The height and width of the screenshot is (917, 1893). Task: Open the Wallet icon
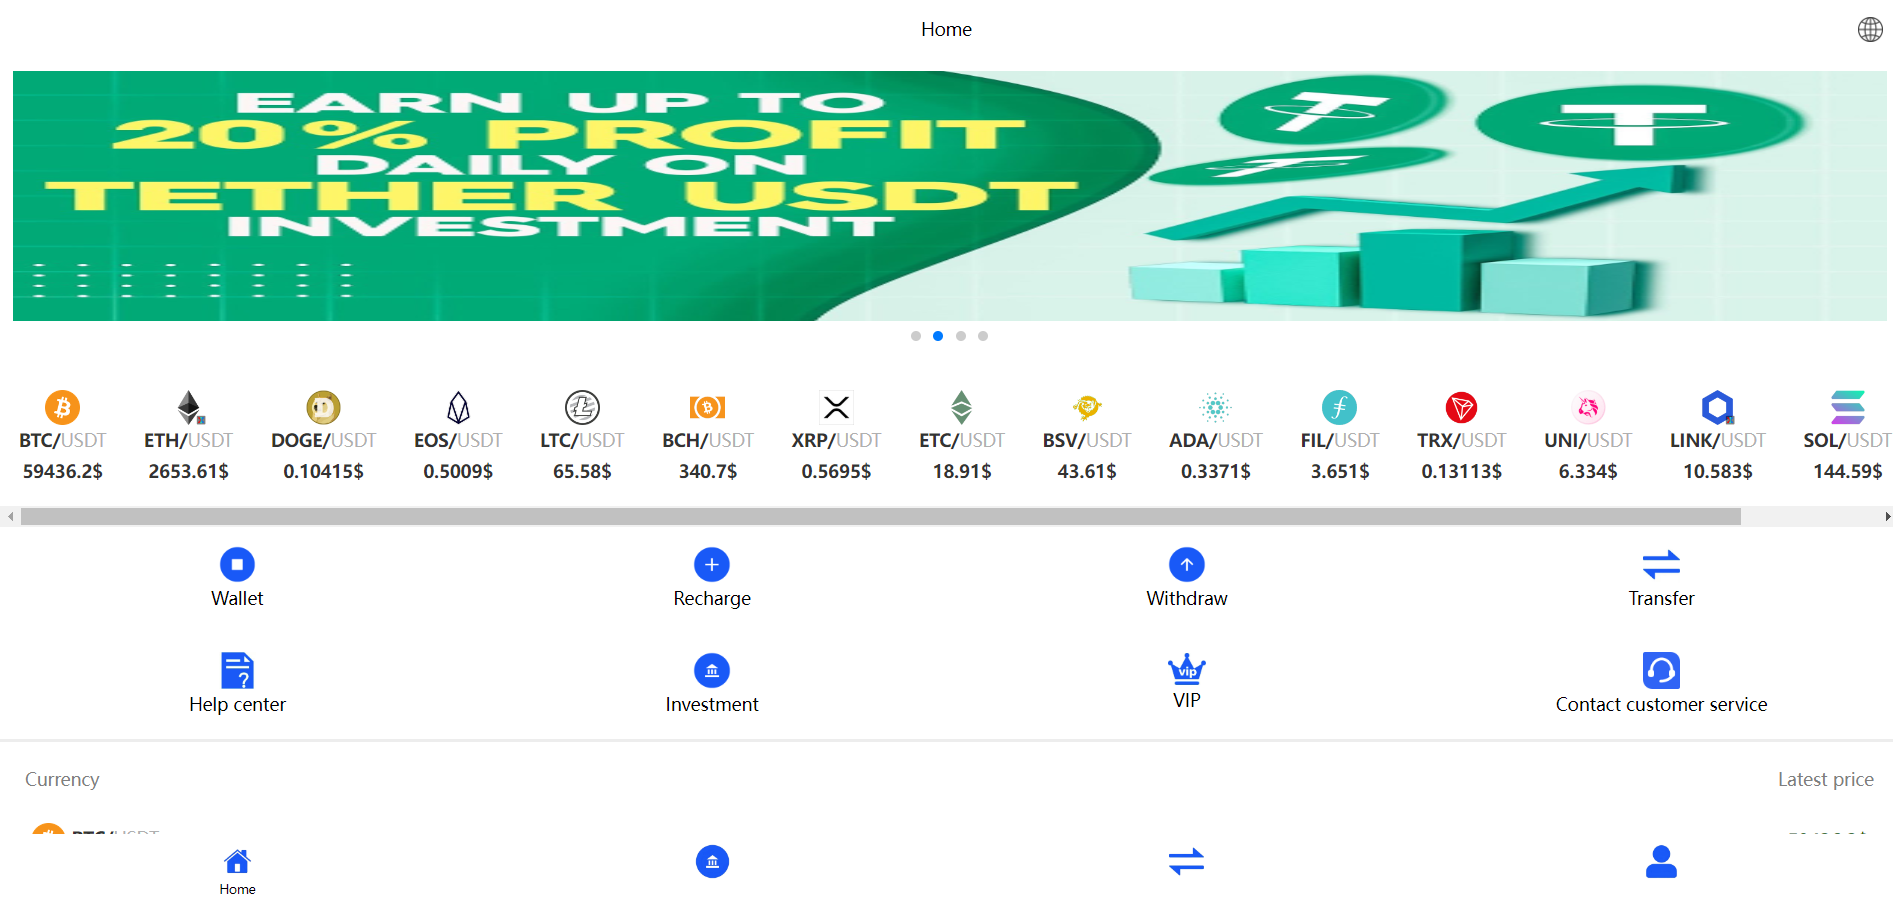point(237,564)
